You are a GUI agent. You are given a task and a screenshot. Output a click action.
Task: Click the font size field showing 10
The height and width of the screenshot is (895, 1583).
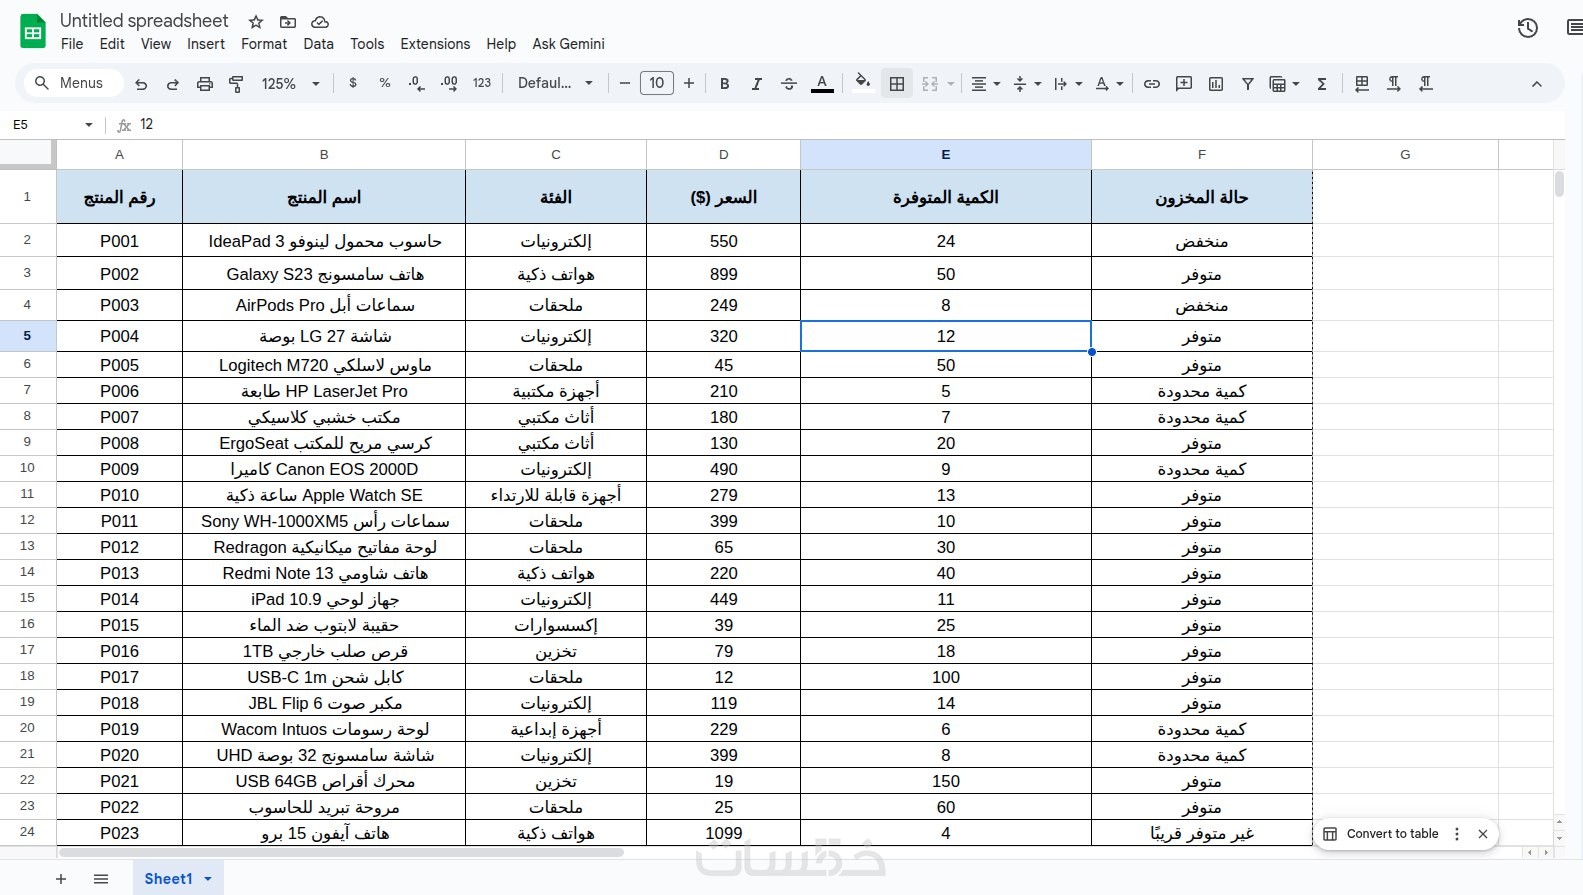pos(657,83)
